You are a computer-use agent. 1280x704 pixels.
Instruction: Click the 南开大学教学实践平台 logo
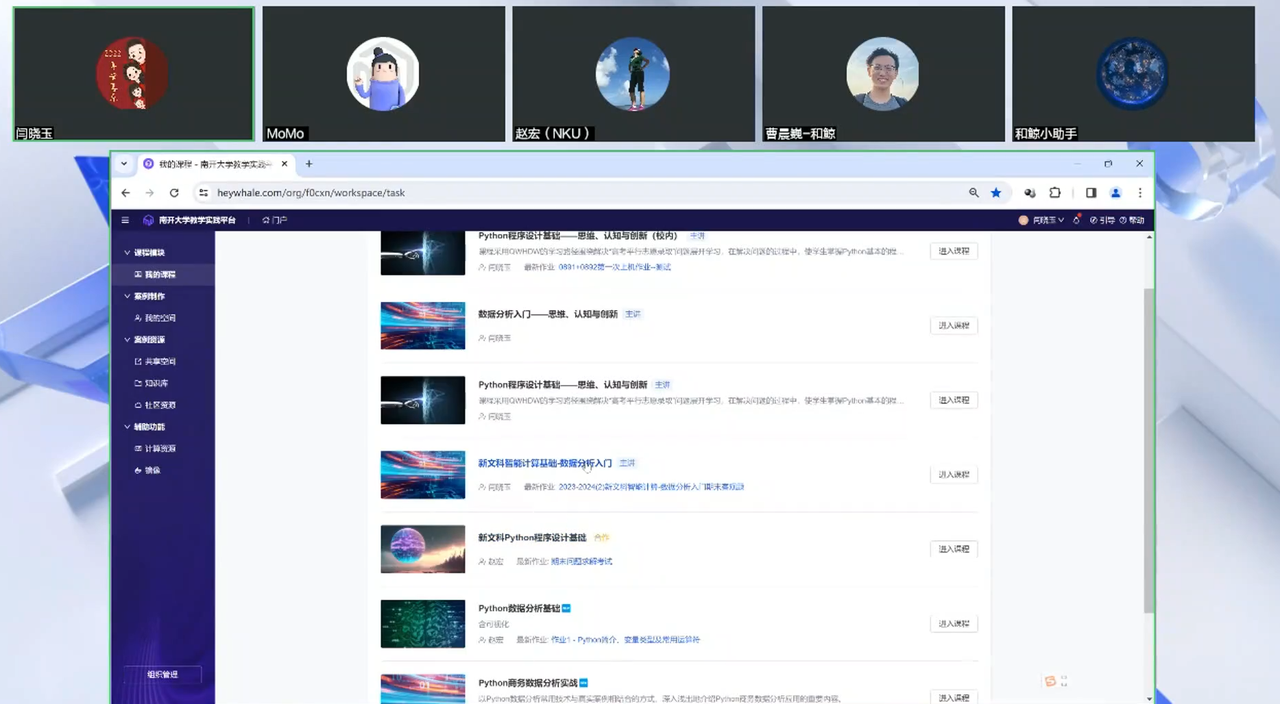pyautogui.click(x=190, y=220)
